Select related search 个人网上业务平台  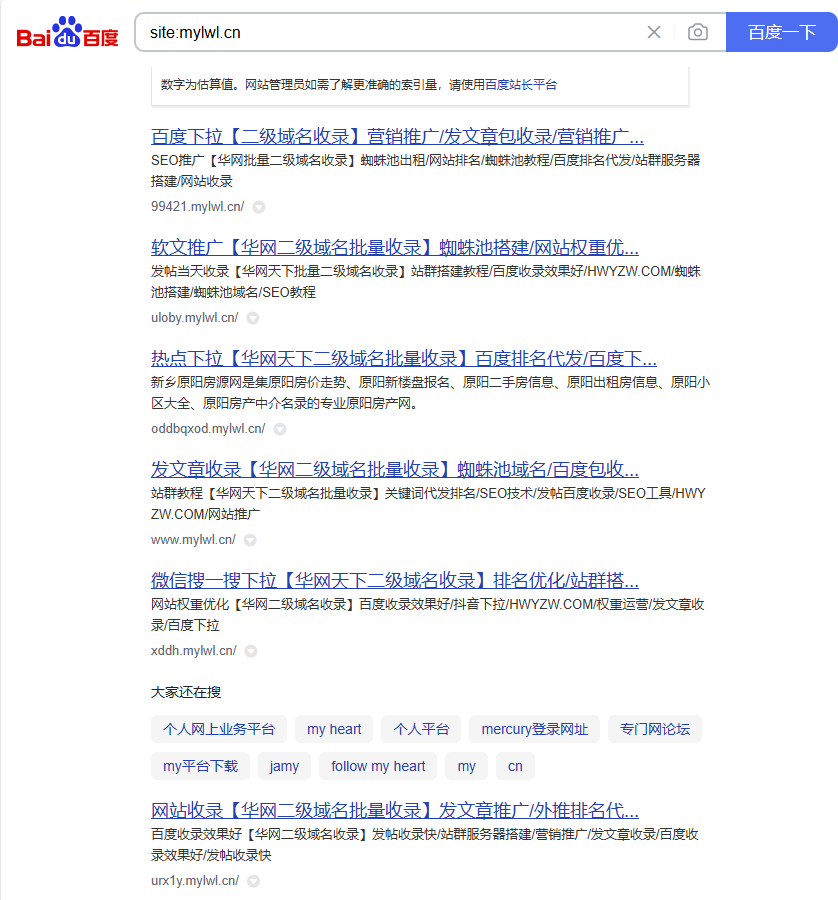point(219,729)
